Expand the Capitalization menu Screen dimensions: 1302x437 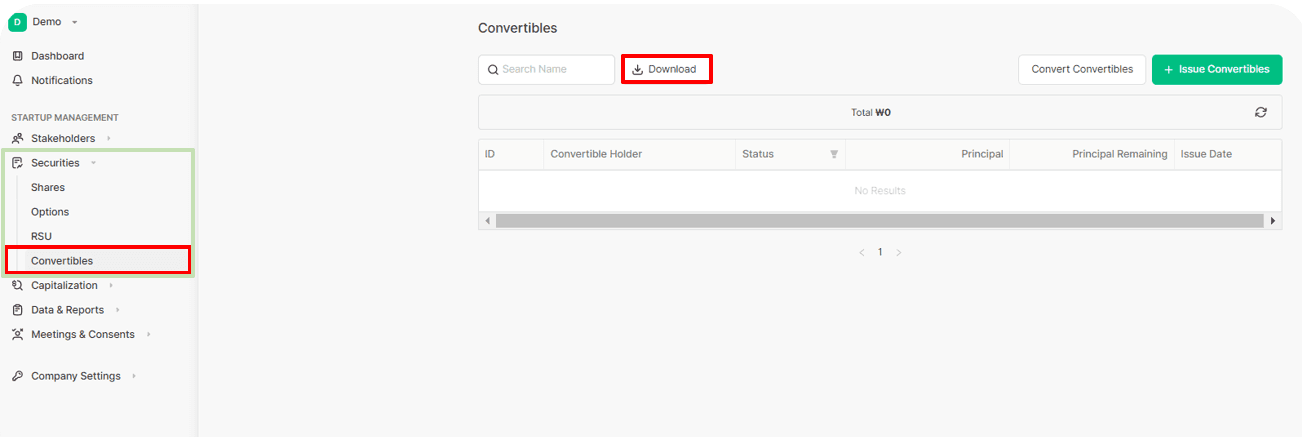click(64, 285)
